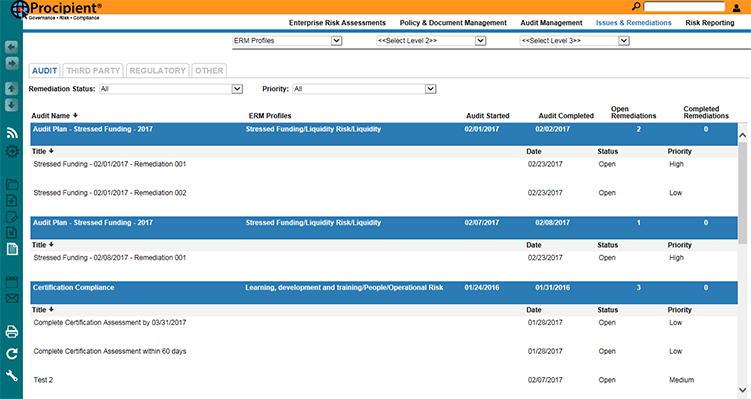This screenshot has height=399, width=751.
Task: Click Medium priority of Test 2
Action: (x=682, y=380)
